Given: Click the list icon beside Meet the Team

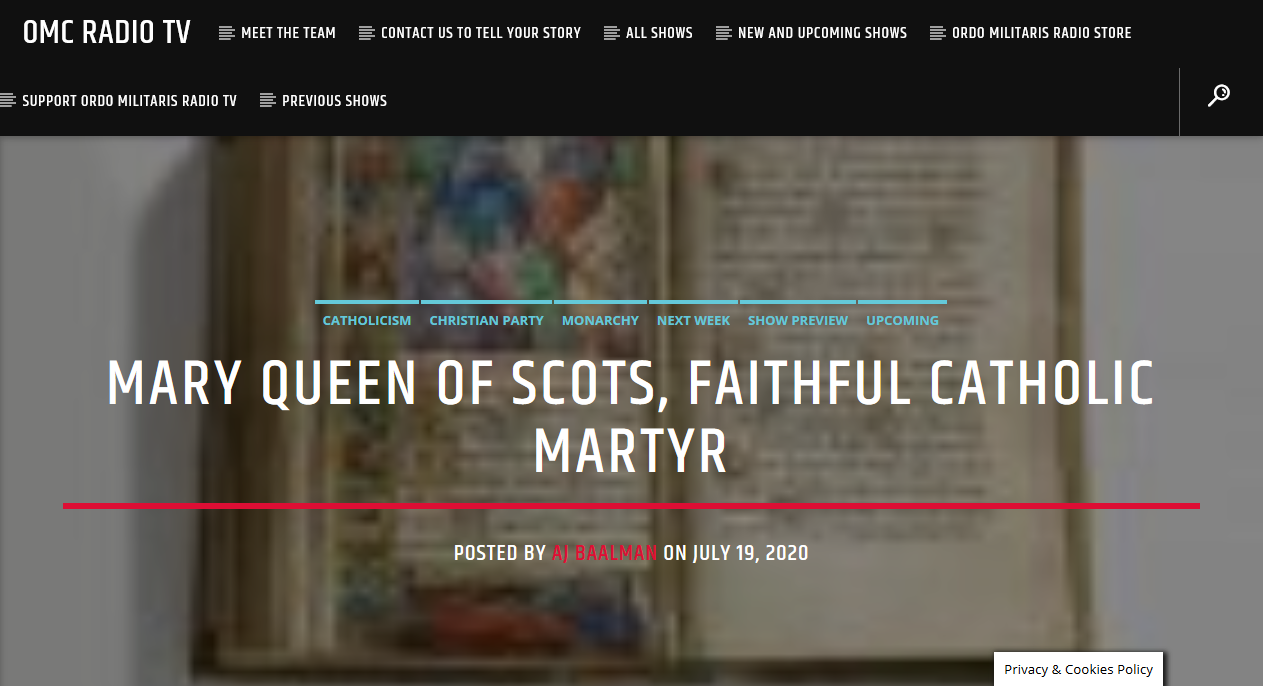Looking at the screenshot, I should tap(227, 33).
